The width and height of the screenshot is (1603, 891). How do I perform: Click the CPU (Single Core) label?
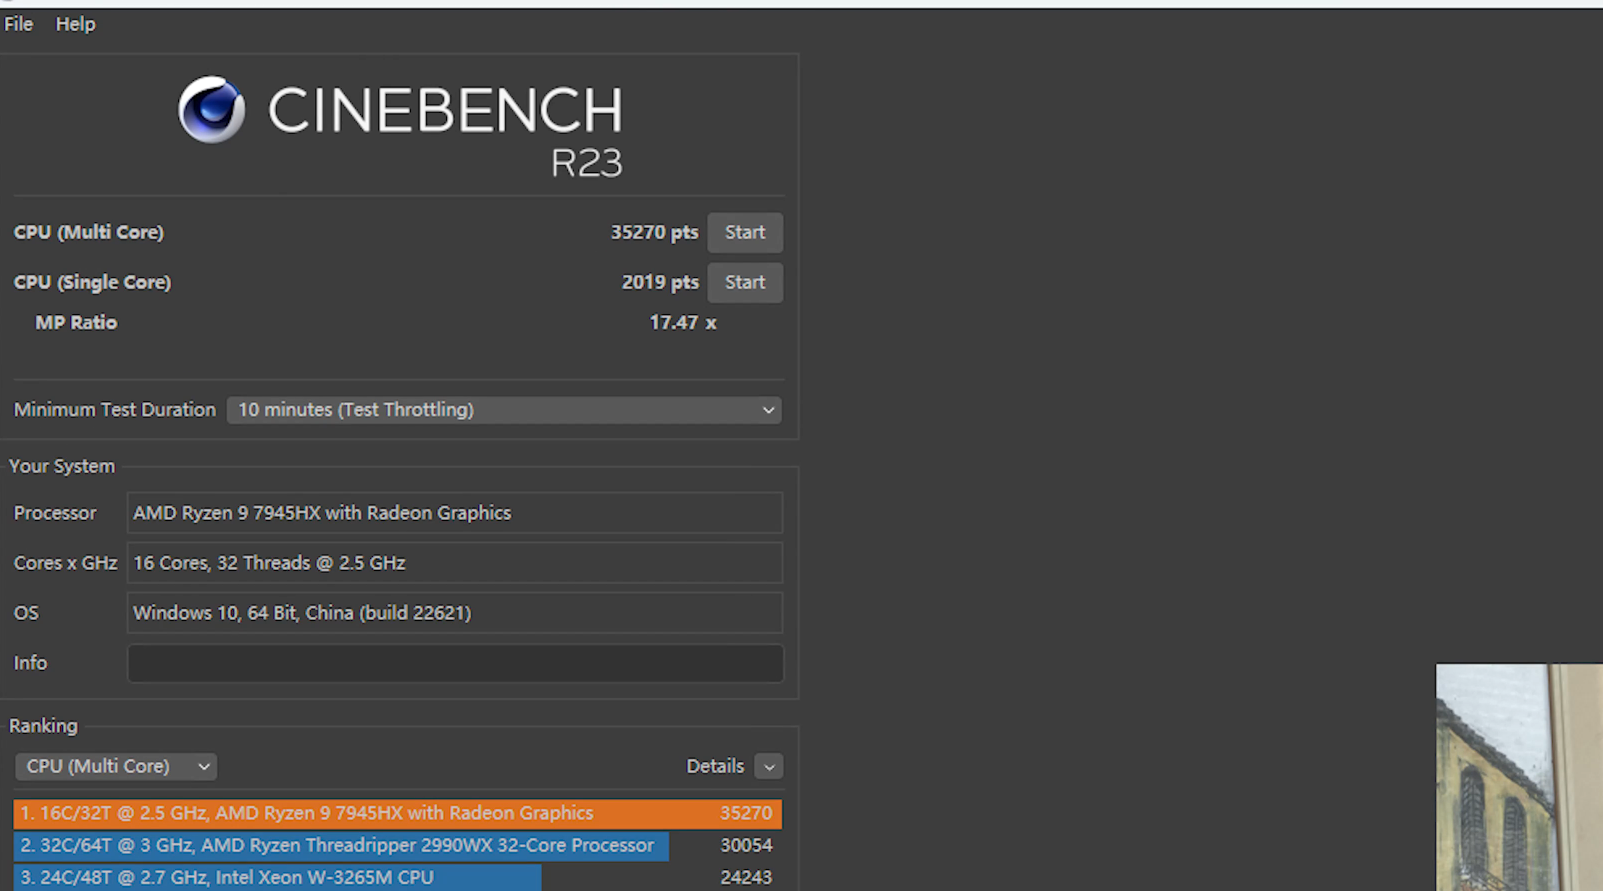pos(92,282)
